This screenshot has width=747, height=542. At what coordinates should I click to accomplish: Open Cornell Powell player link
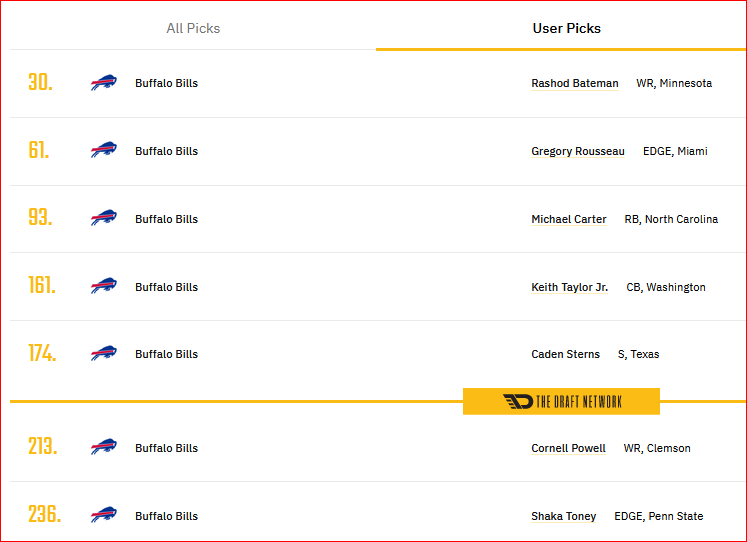click(x=568, y=448)
